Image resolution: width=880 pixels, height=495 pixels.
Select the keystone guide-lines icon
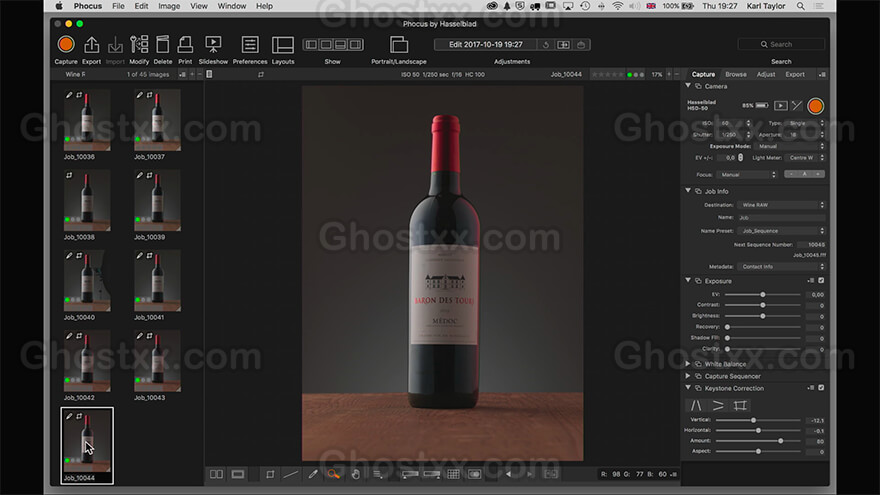click(x=740, y=405)
